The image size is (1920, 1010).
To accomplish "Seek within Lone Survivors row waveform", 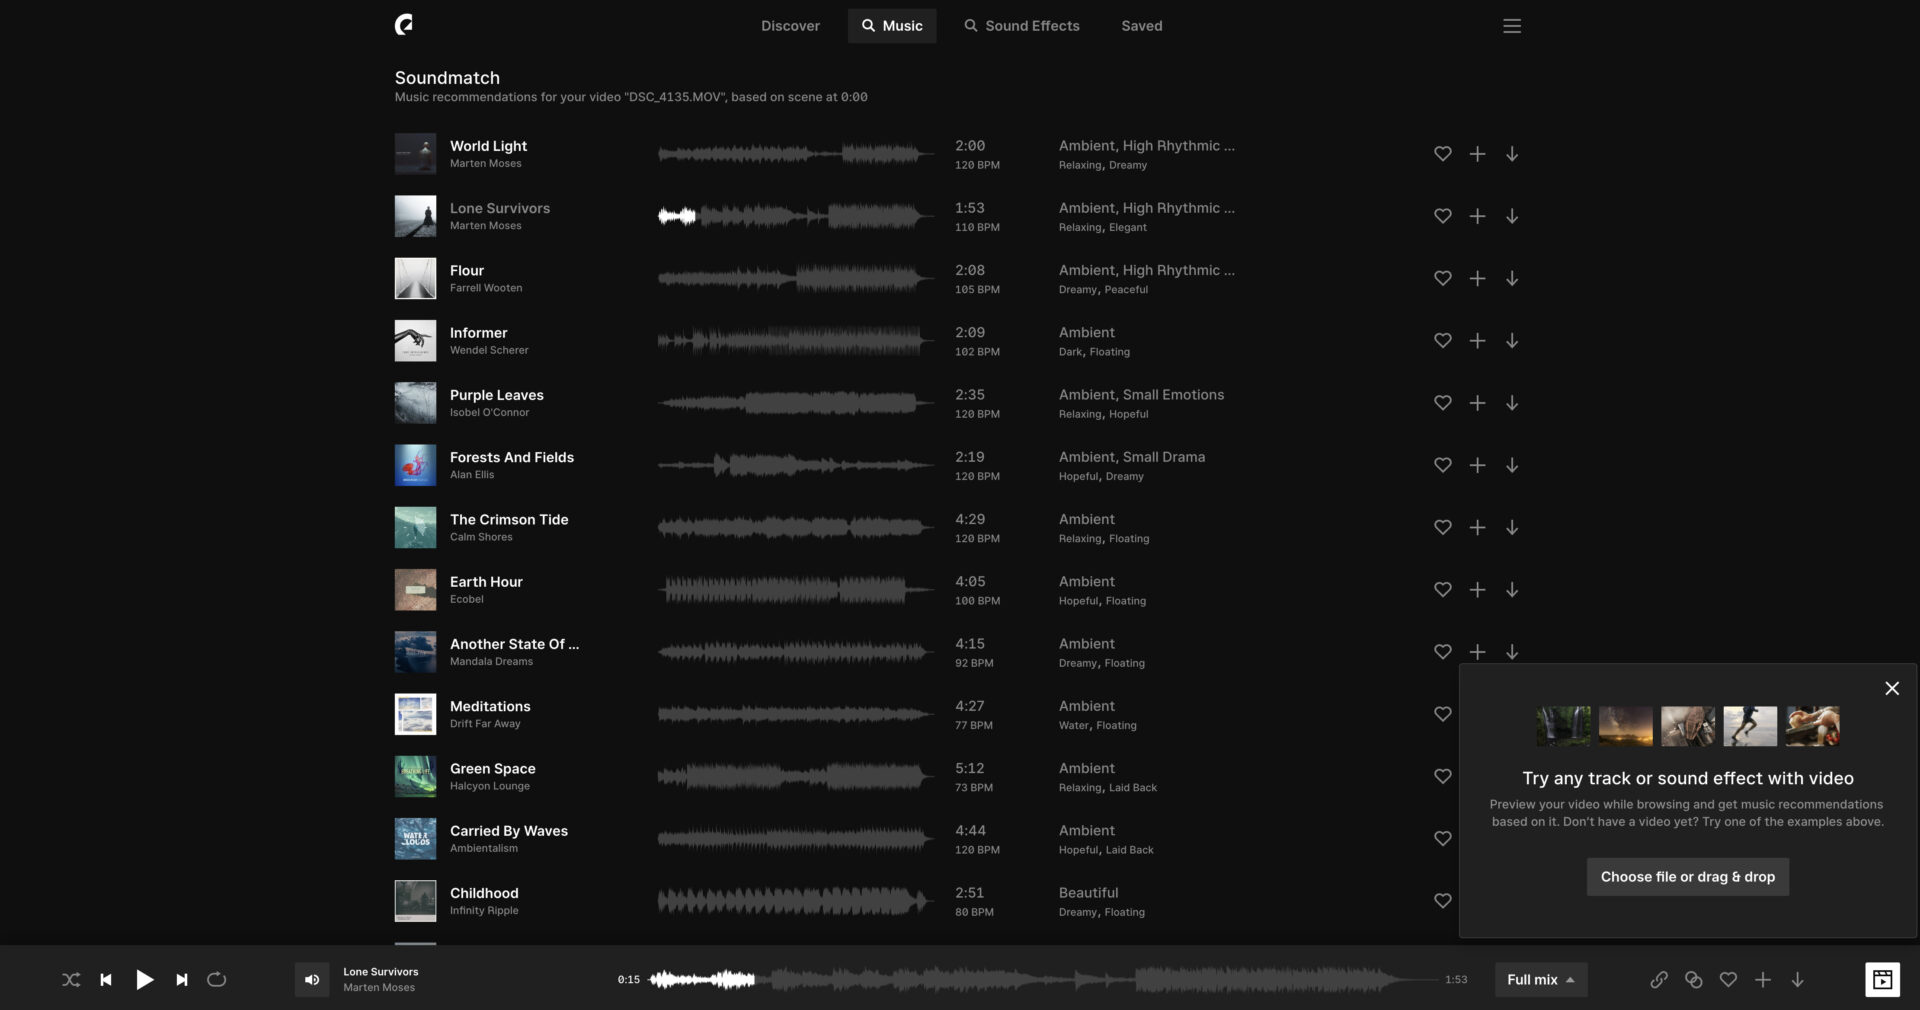I will pos(796,216).
